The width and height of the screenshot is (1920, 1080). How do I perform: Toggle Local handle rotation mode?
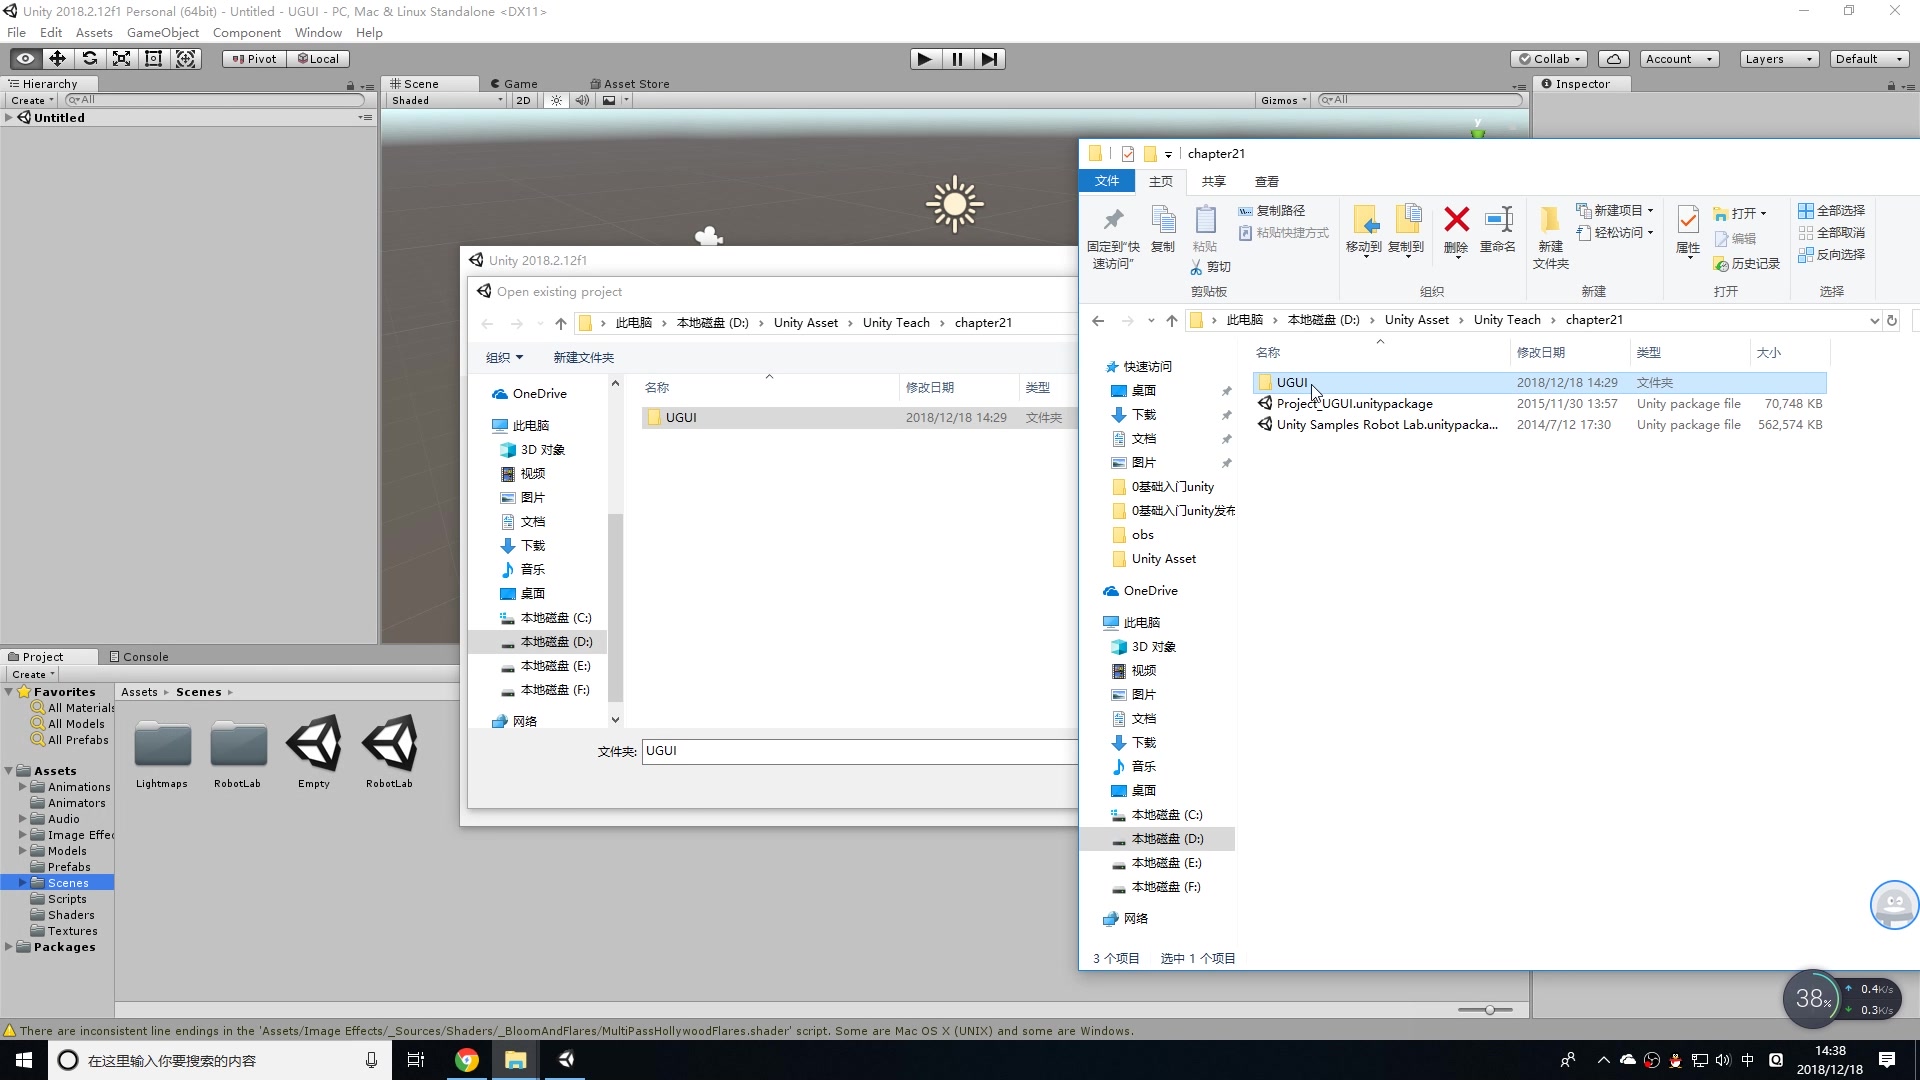coord(318,59)
